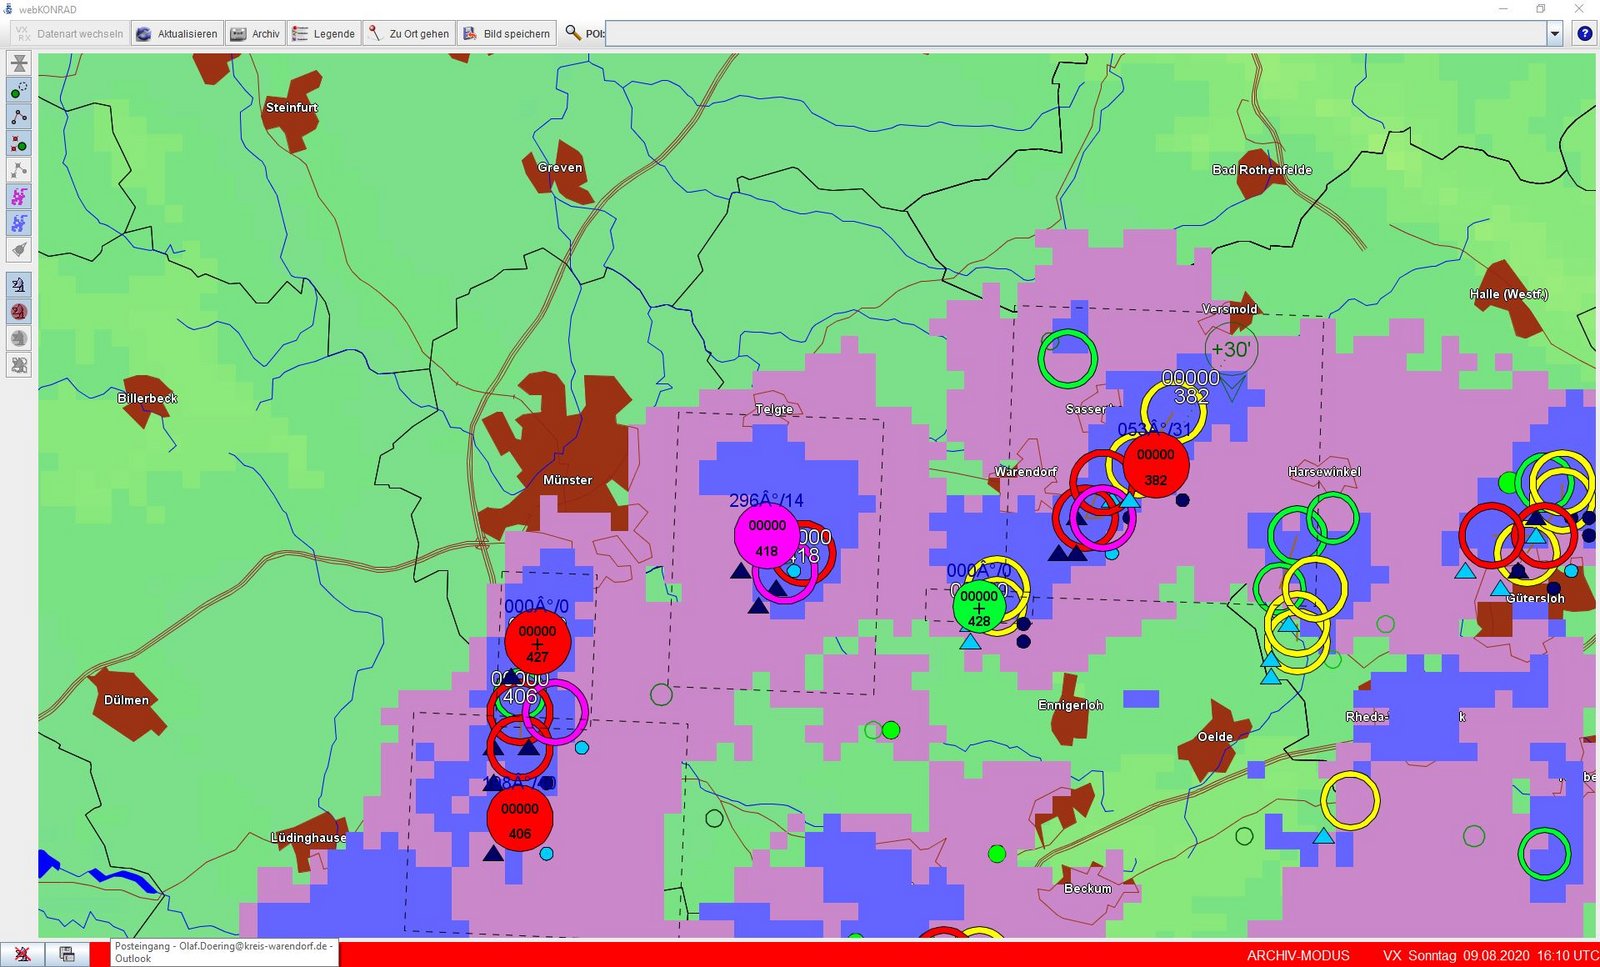Expand the POI dropdown arrow
This screenshot has width=1600, height=967.
point(1555,33)
